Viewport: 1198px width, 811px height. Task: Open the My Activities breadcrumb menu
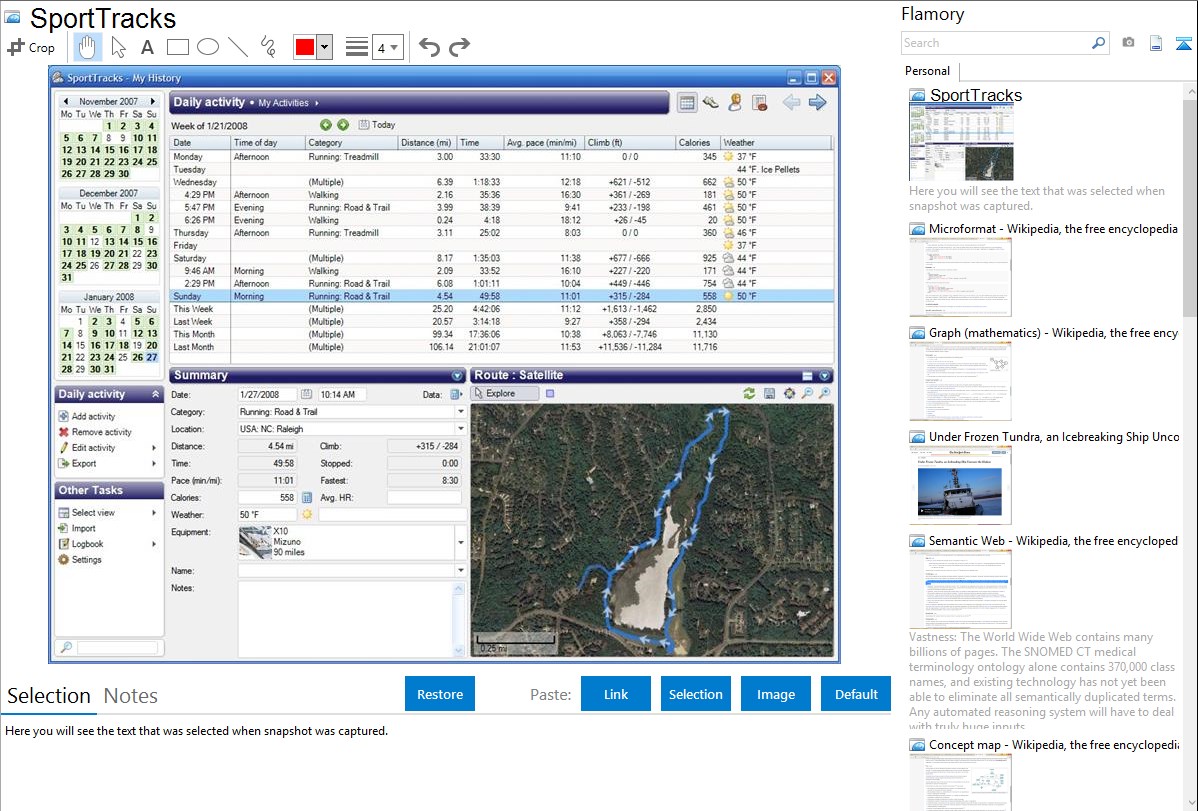288,102
